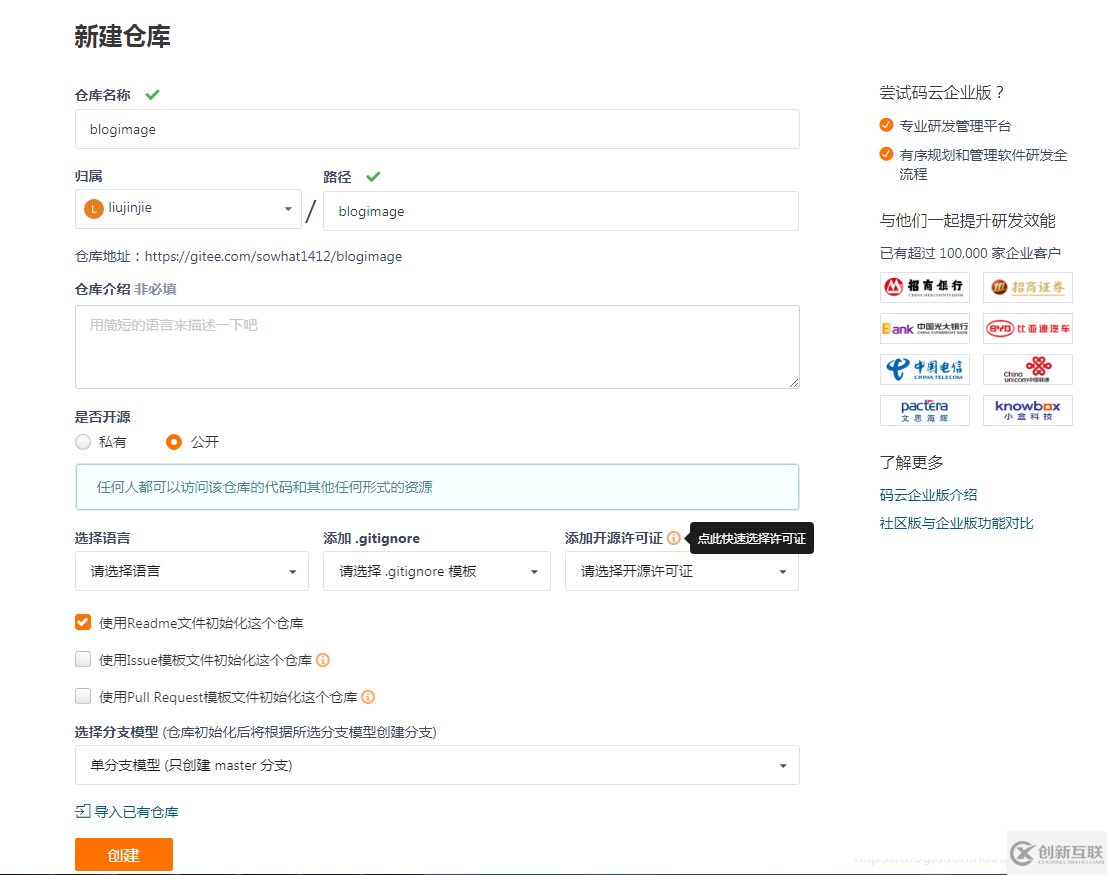The image size is (1107, 875).
Task: Select the 中国电信 company logo
Action: coord(924,369)
